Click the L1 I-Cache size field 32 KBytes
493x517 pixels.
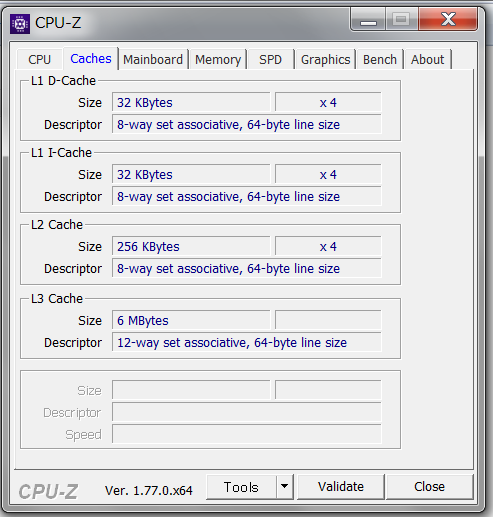pyautogui.click(x=191, y=174)
